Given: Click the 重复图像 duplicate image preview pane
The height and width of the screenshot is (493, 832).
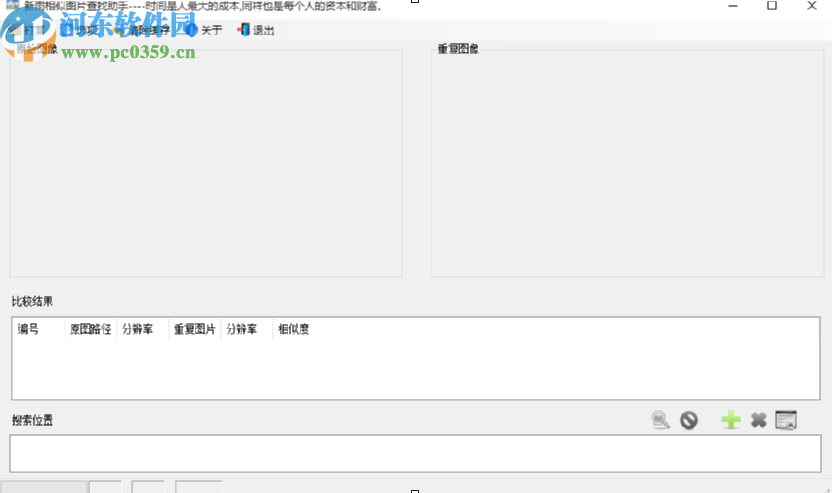Looking at the screenshot, I should pos(627,163).
